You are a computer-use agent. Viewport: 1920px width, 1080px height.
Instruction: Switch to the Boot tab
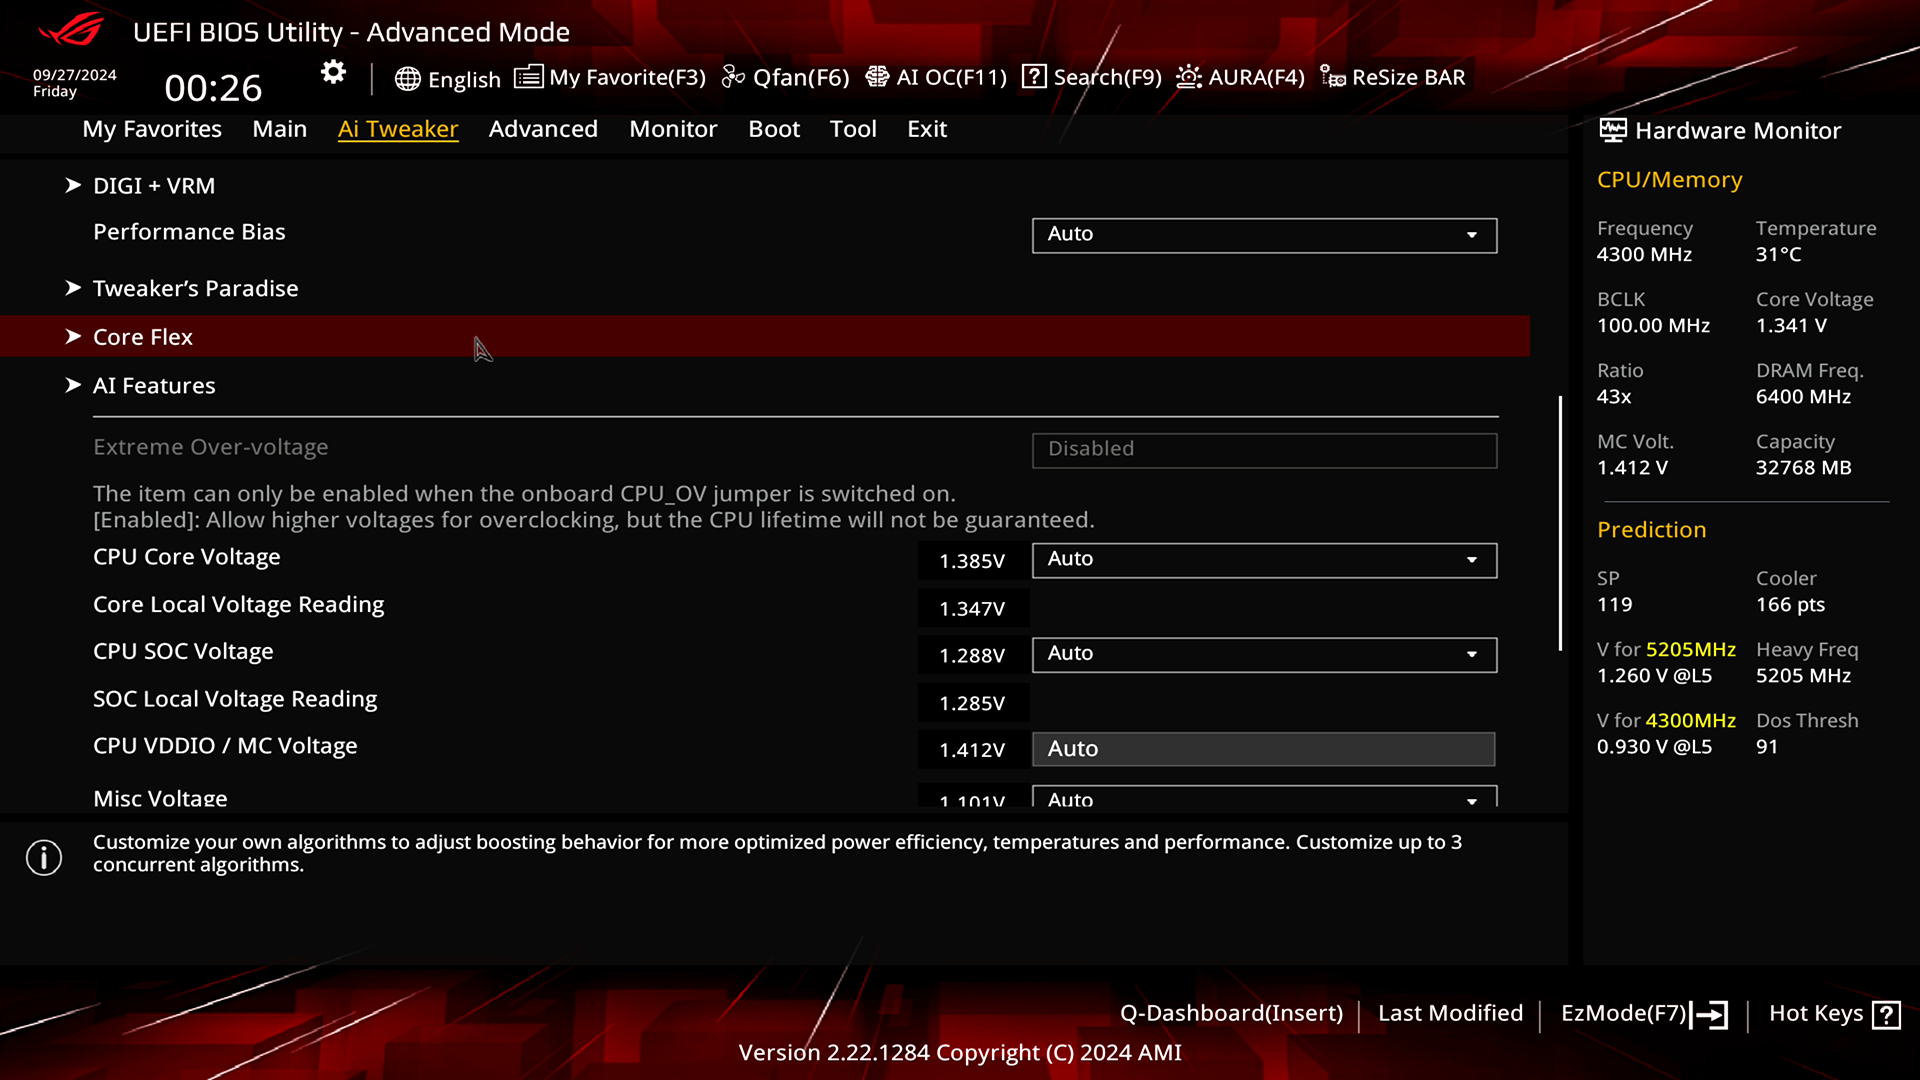point(773,129)
